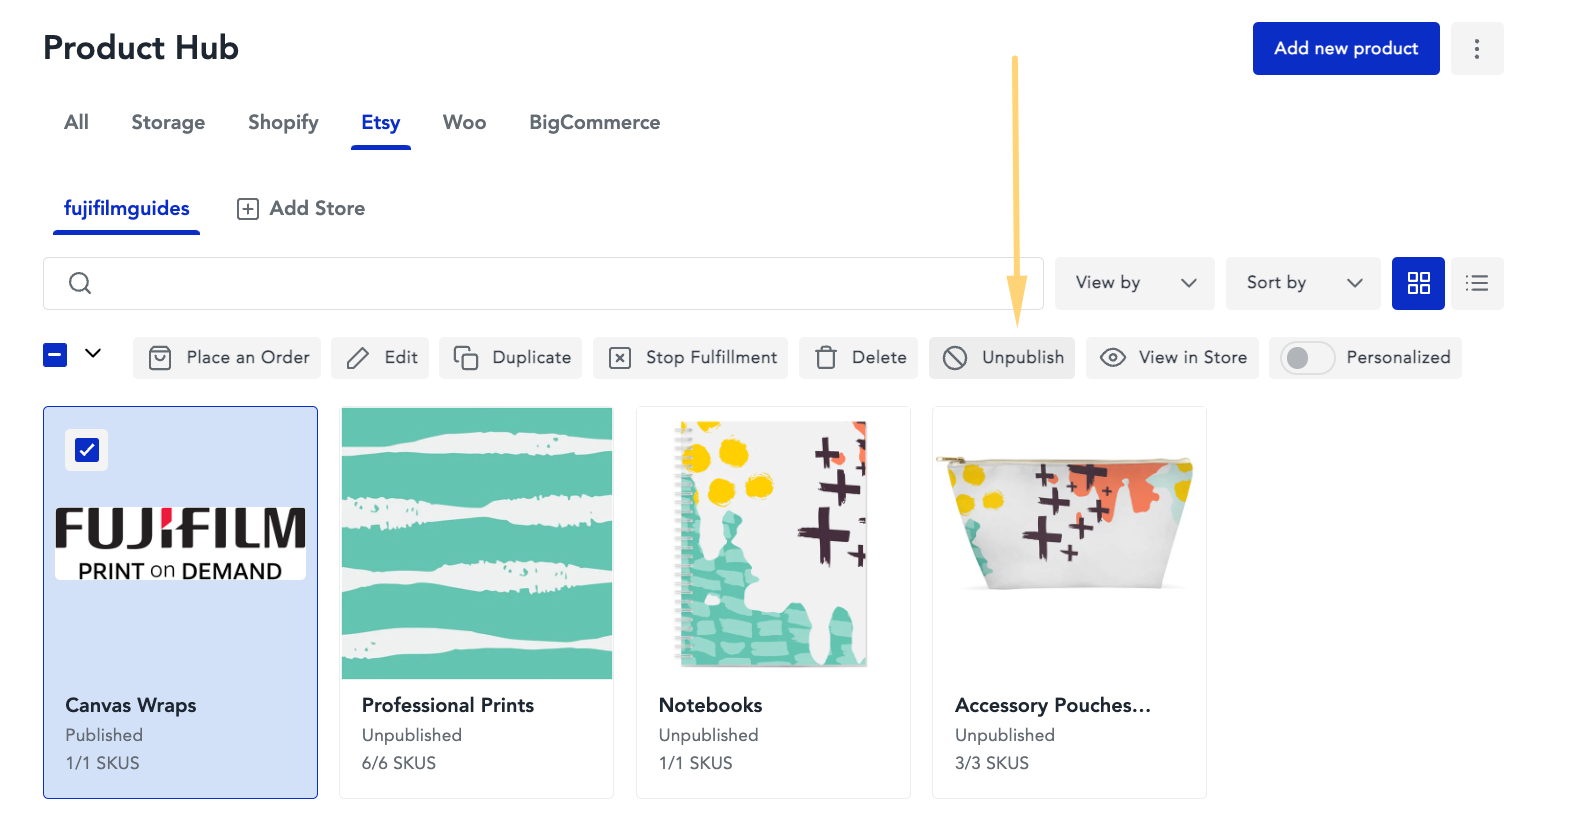Viewport: 1578px width, 820px height.
Task: Delete the selected product
Action: coord(859,358)
